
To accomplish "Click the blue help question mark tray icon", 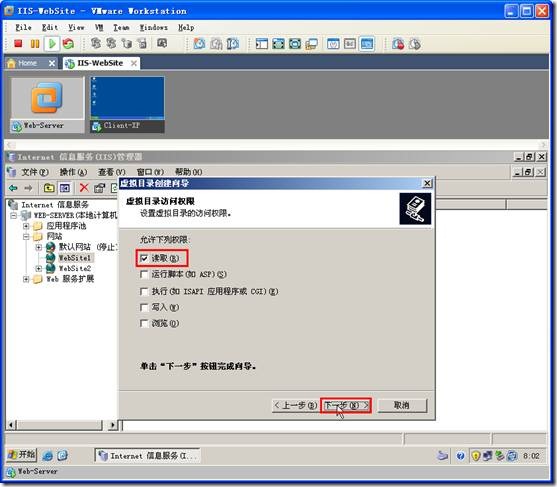I will [460, 455].
